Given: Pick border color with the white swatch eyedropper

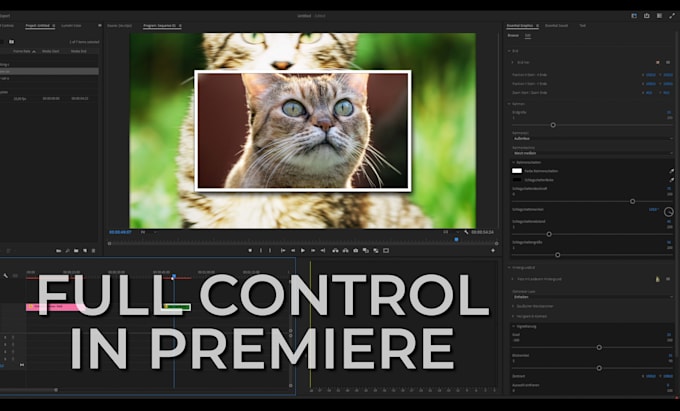Looking at the screenshot, I should point(672,171).
